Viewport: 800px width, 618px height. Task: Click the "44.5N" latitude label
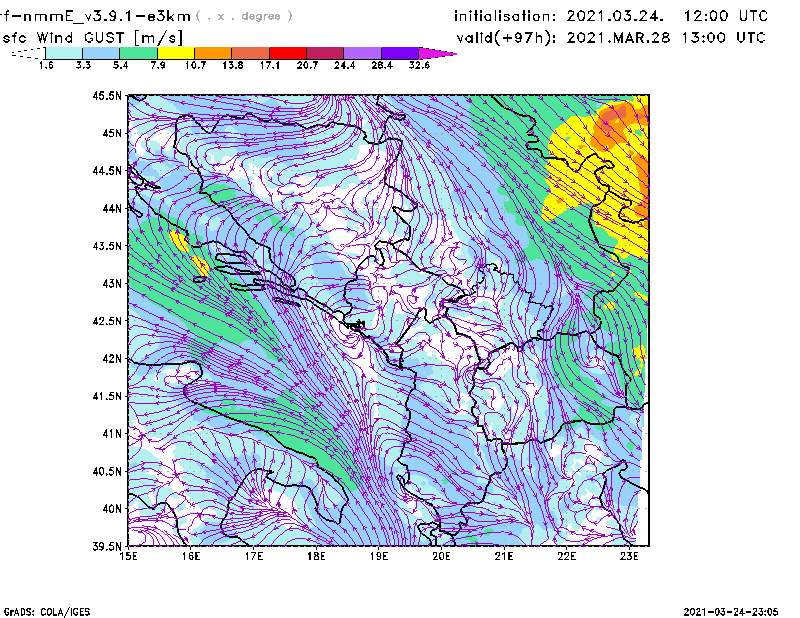pos(107,171)
